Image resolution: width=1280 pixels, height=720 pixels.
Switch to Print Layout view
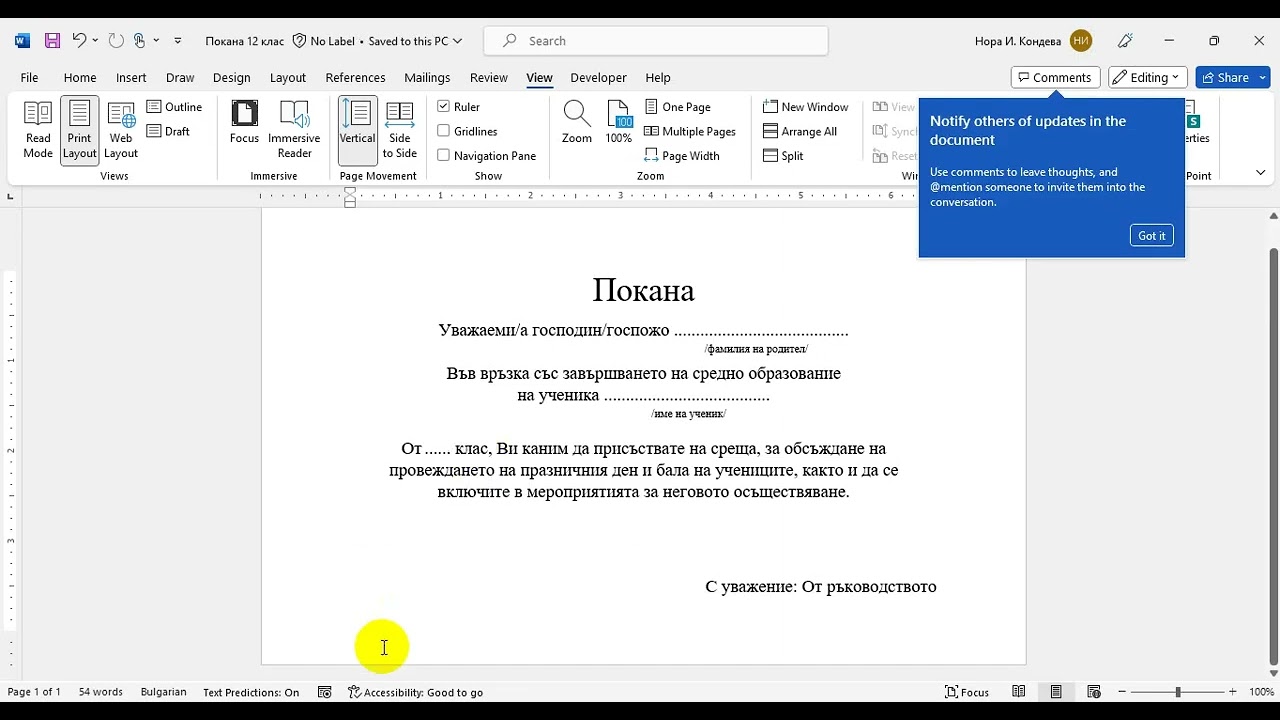tap(79, 130)
